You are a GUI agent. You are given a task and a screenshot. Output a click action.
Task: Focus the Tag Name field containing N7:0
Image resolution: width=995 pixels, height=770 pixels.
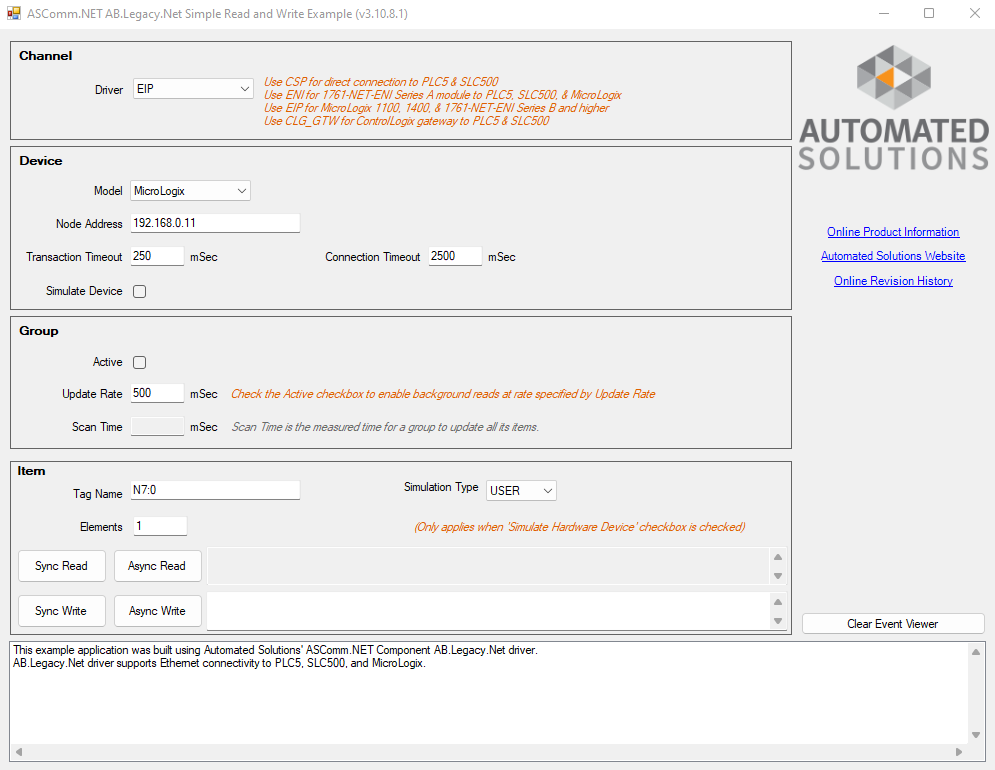(x=215, y=490)
